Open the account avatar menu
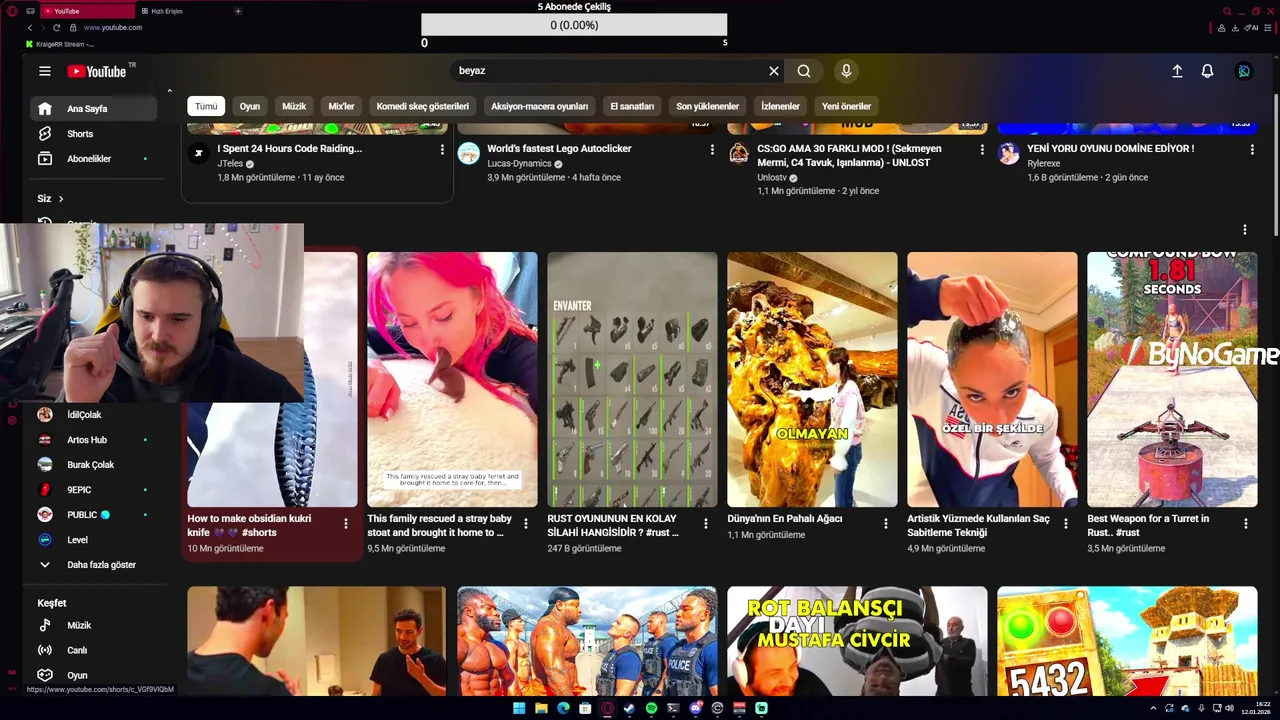The height and width of the screenshot is (720, 1280). [x=1244, y=71]
